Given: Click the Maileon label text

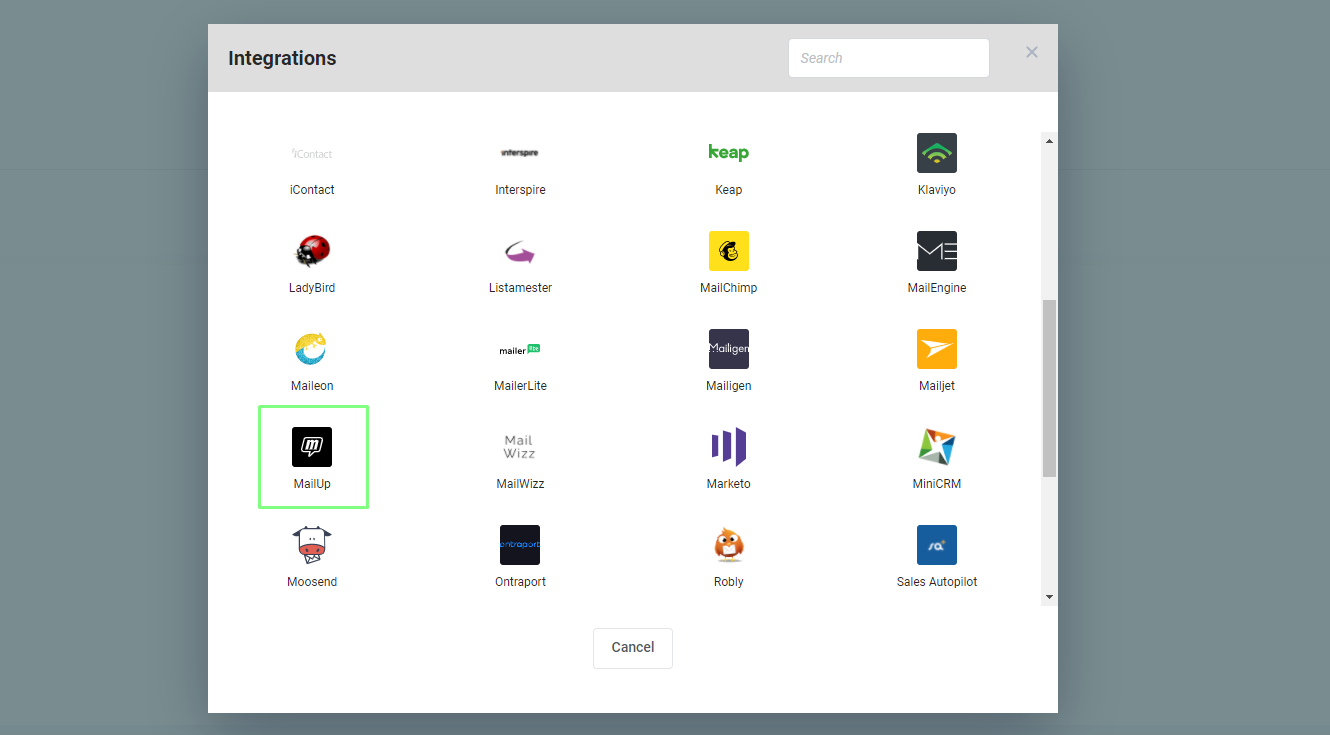Looking at the screenshot, I should tap(312, 386).
